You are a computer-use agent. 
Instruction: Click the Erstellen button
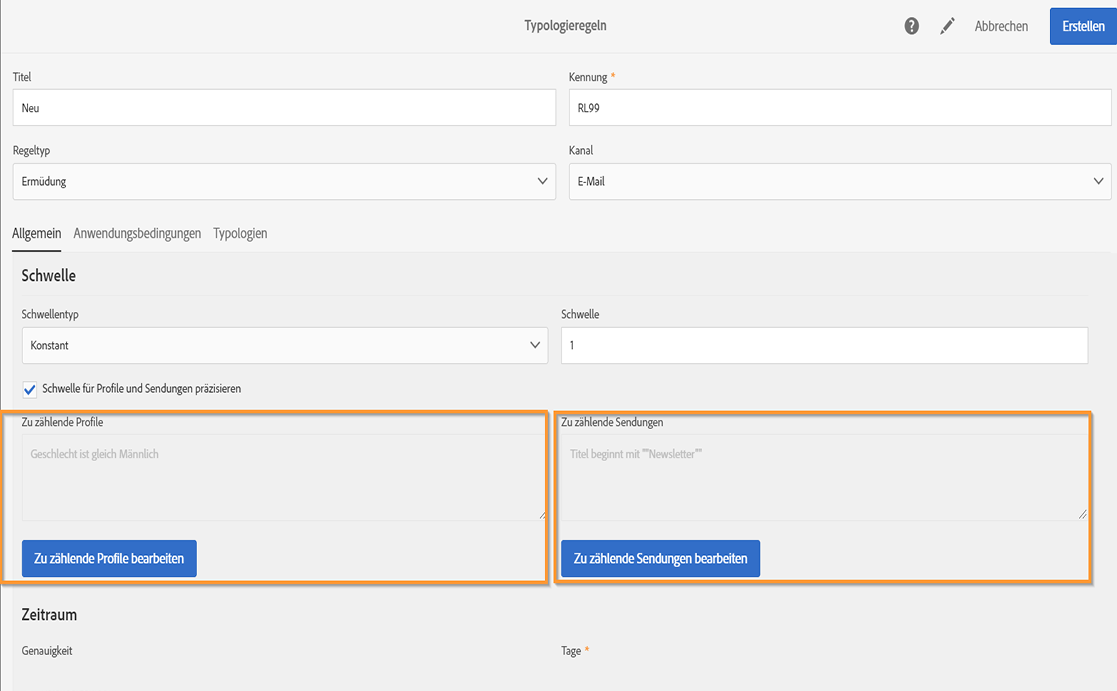click(x=1083, y=27)
